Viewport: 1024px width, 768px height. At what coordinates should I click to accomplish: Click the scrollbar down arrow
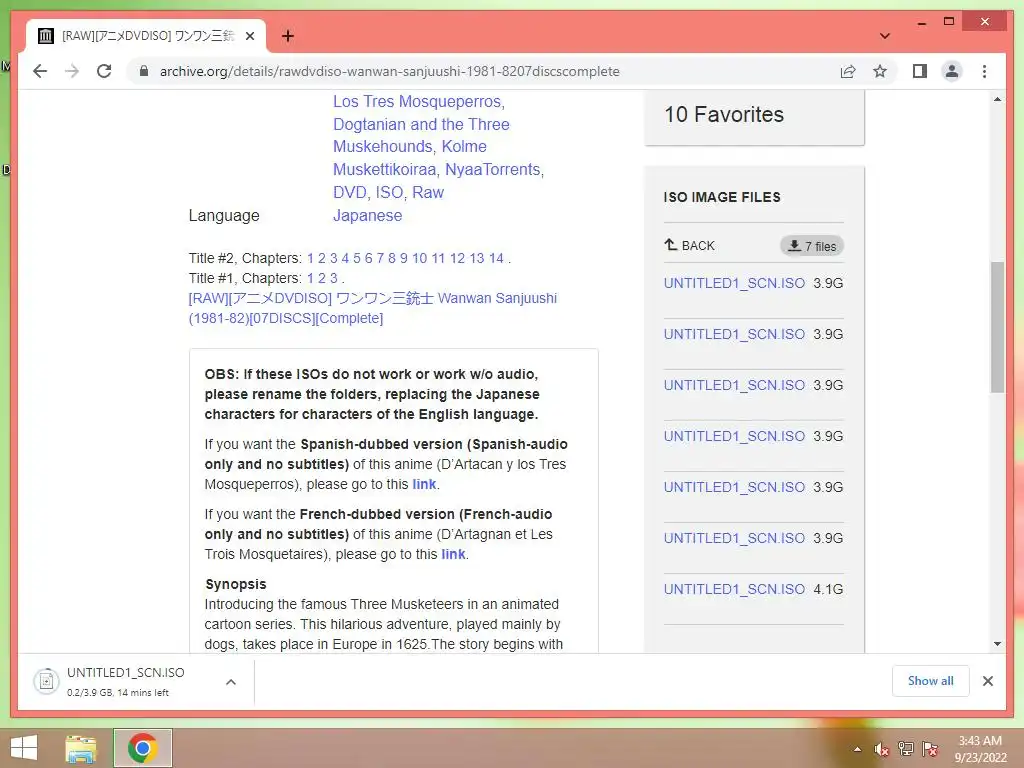point(997,644)
